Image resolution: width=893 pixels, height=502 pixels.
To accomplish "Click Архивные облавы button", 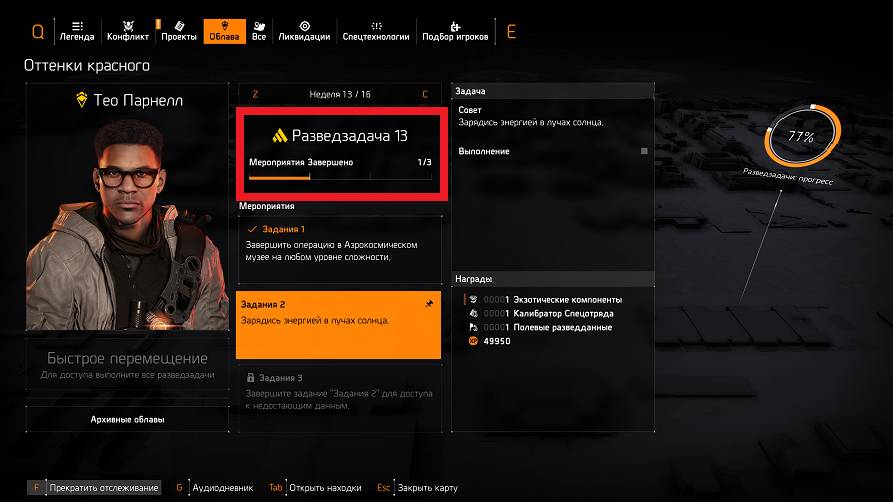I will 128,419.
